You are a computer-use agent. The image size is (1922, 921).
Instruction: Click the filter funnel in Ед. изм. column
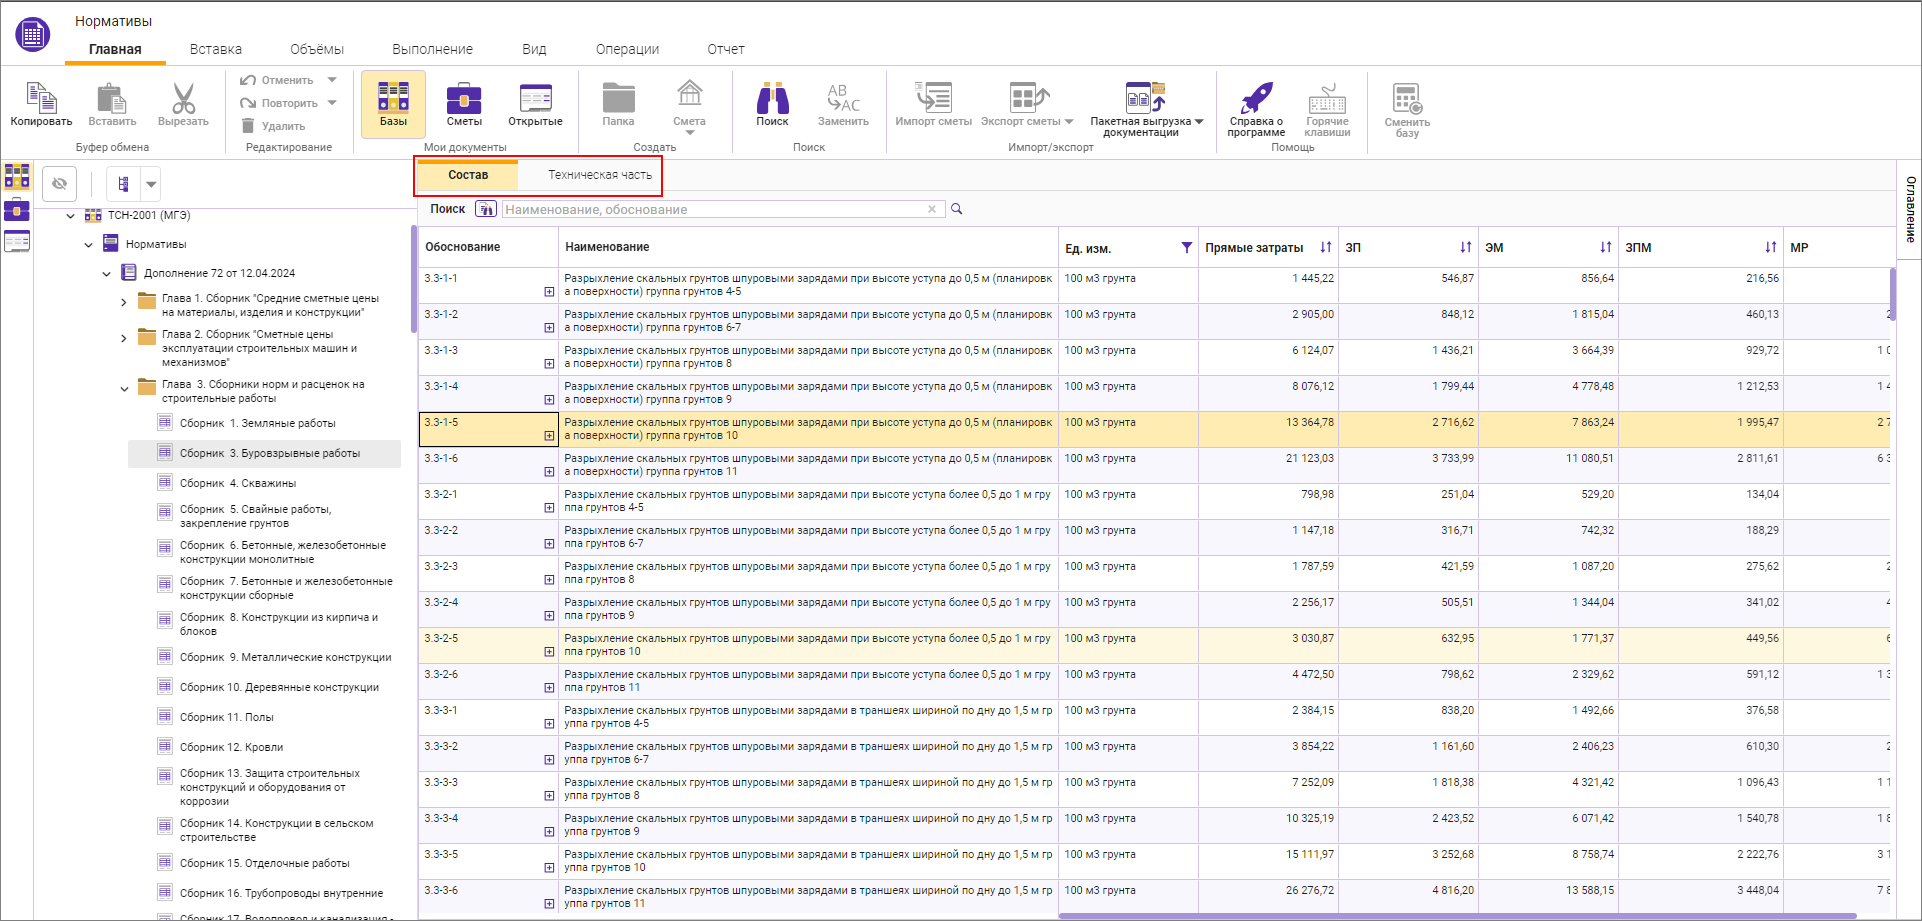1186,248
